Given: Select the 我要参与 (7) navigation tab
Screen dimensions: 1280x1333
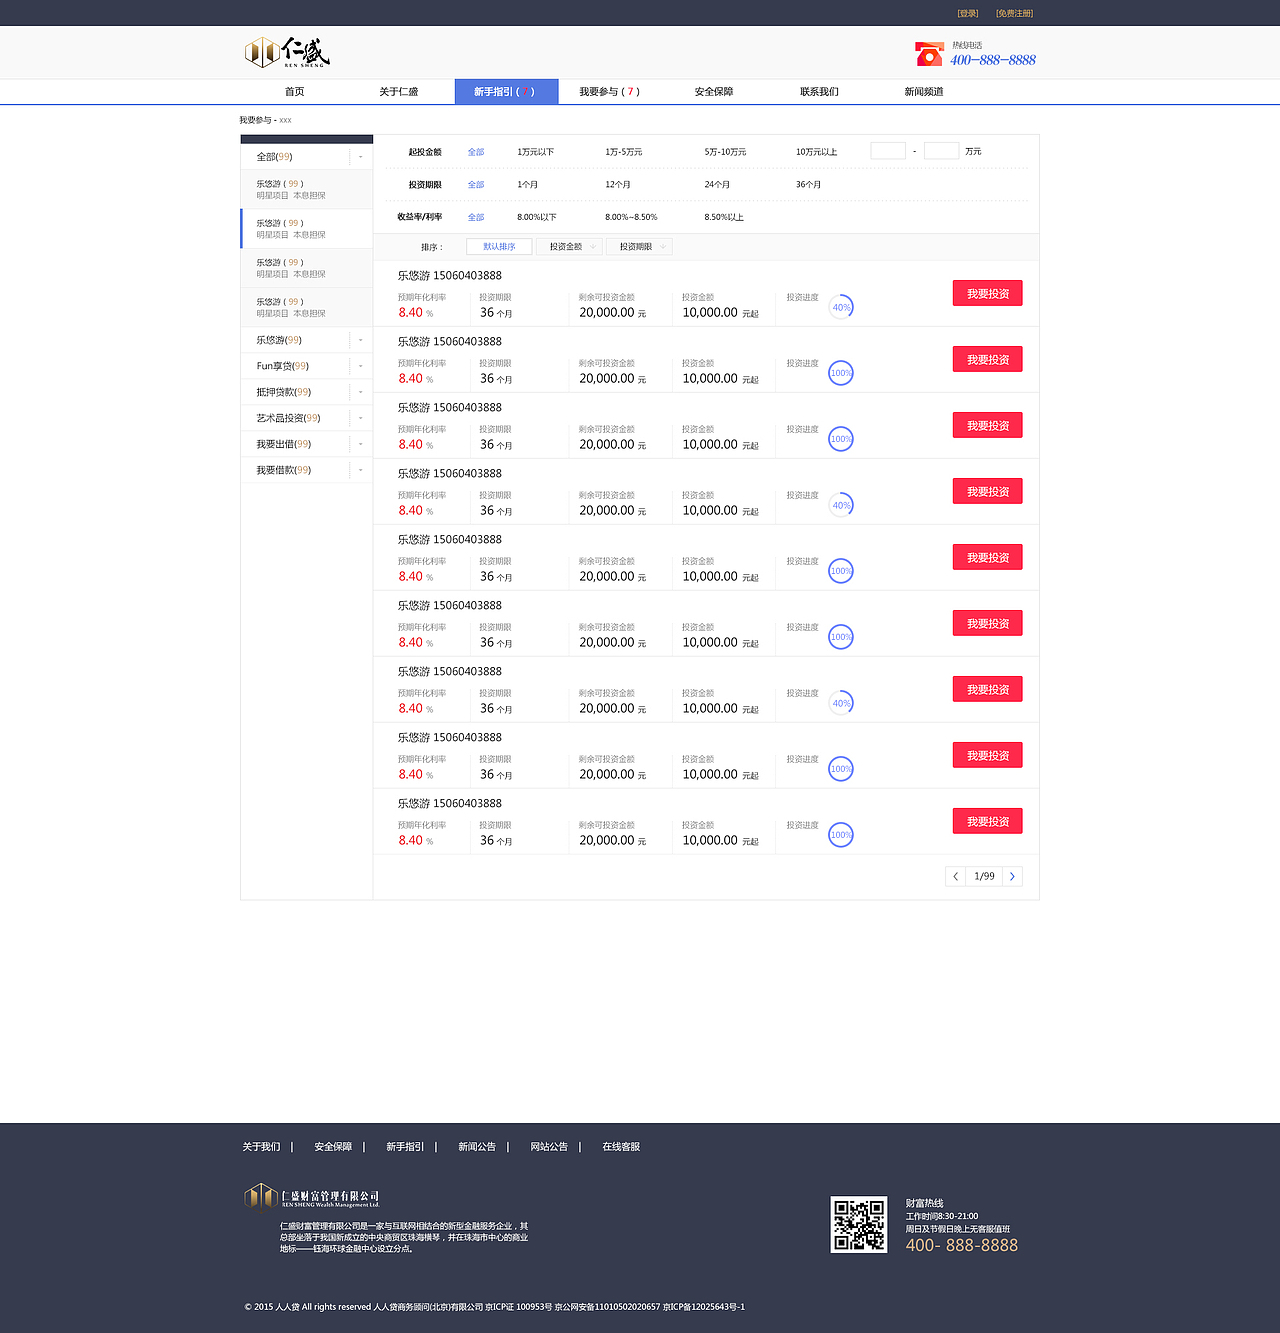Looking at the screenshot, I should 609,91.
